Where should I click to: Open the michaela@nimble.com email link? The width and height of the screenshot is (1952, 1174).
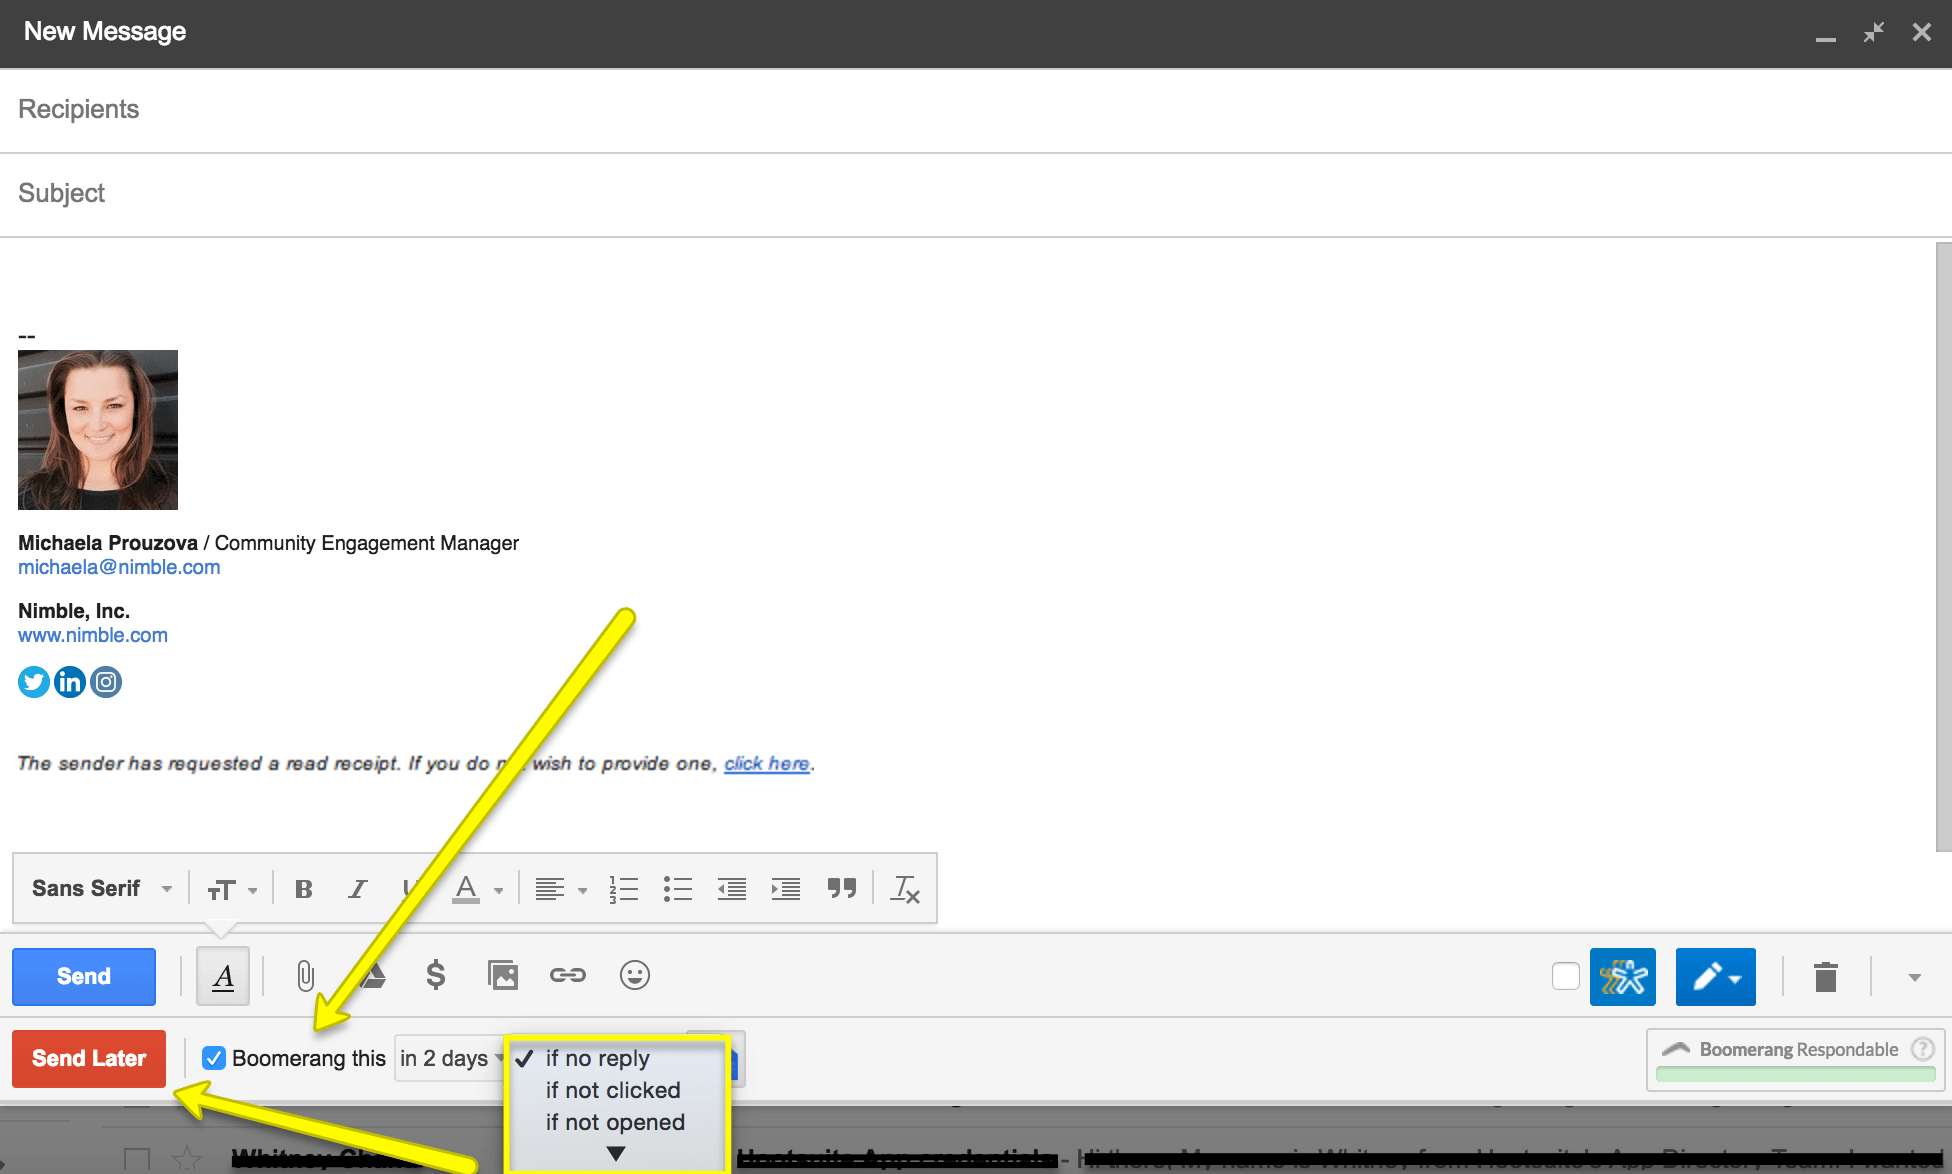pos(119,567)
